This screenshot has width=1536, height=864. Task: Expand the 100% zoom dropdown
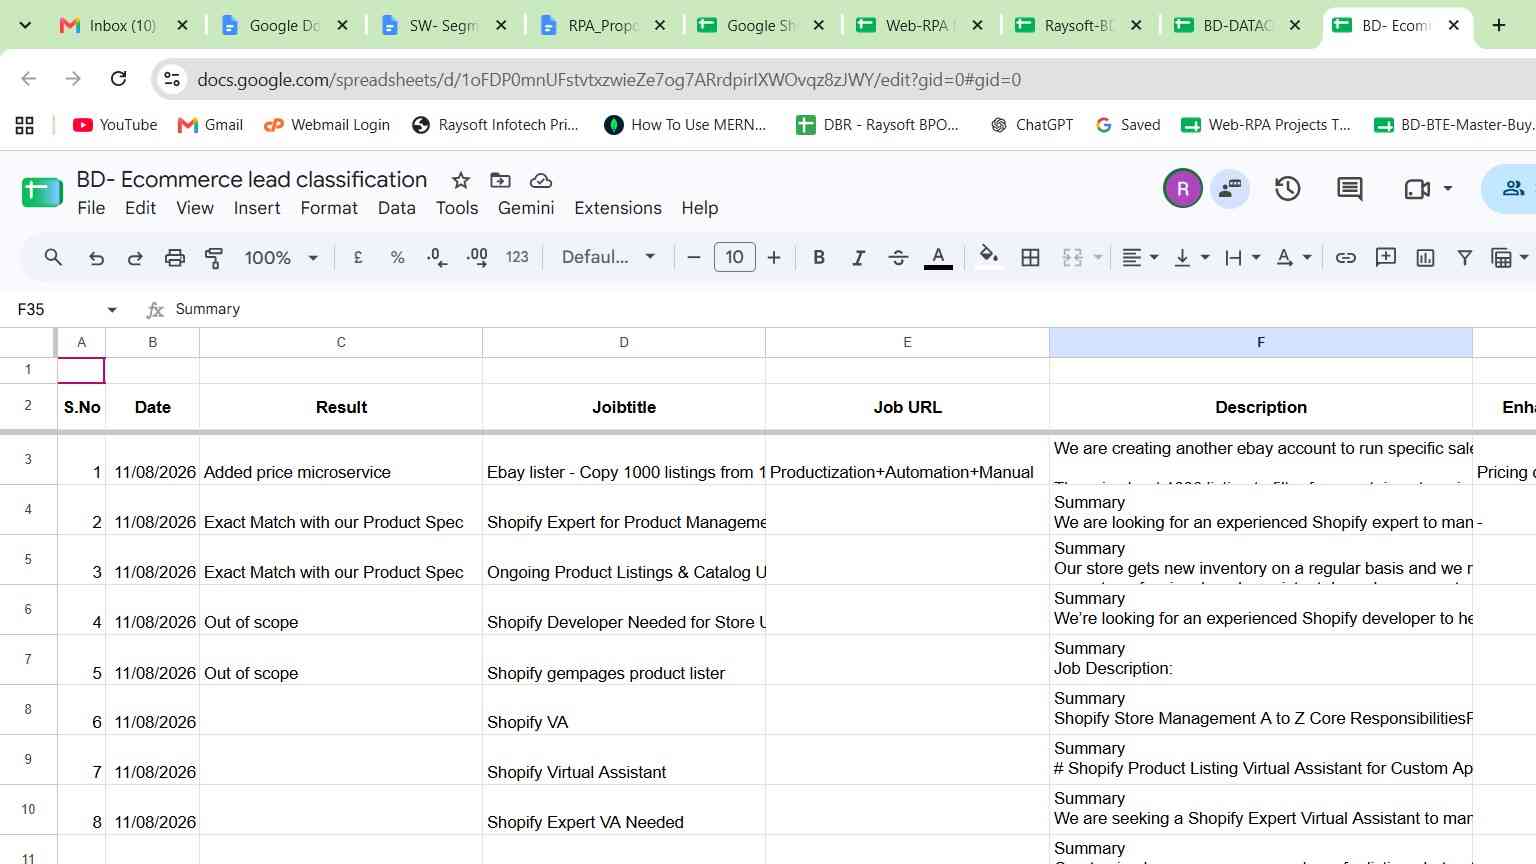pyautogui.click(x=281, y=258)
